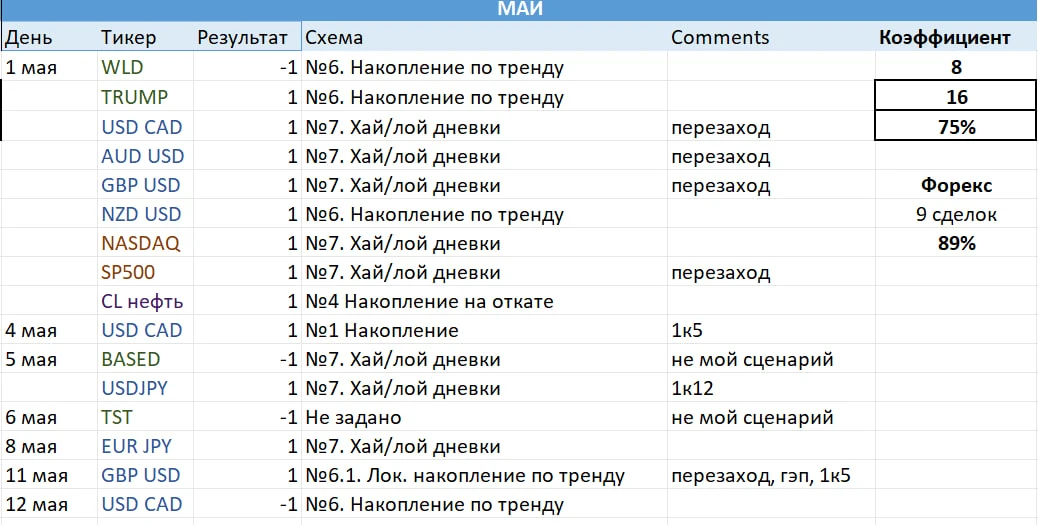
Task: Select the 12 мая date cell
Action: [x=49, y=504]
